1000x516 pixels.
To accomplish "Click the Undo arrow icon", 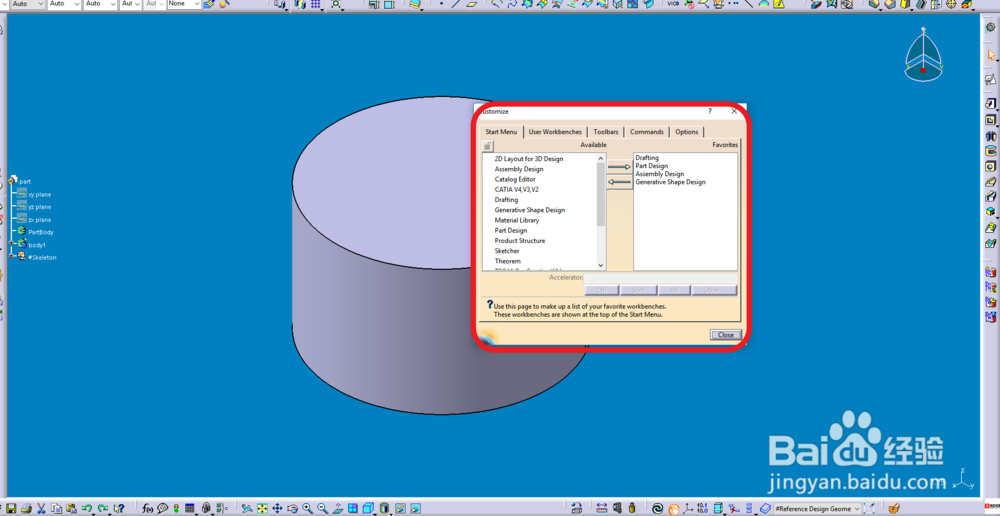I will point(87,508).
